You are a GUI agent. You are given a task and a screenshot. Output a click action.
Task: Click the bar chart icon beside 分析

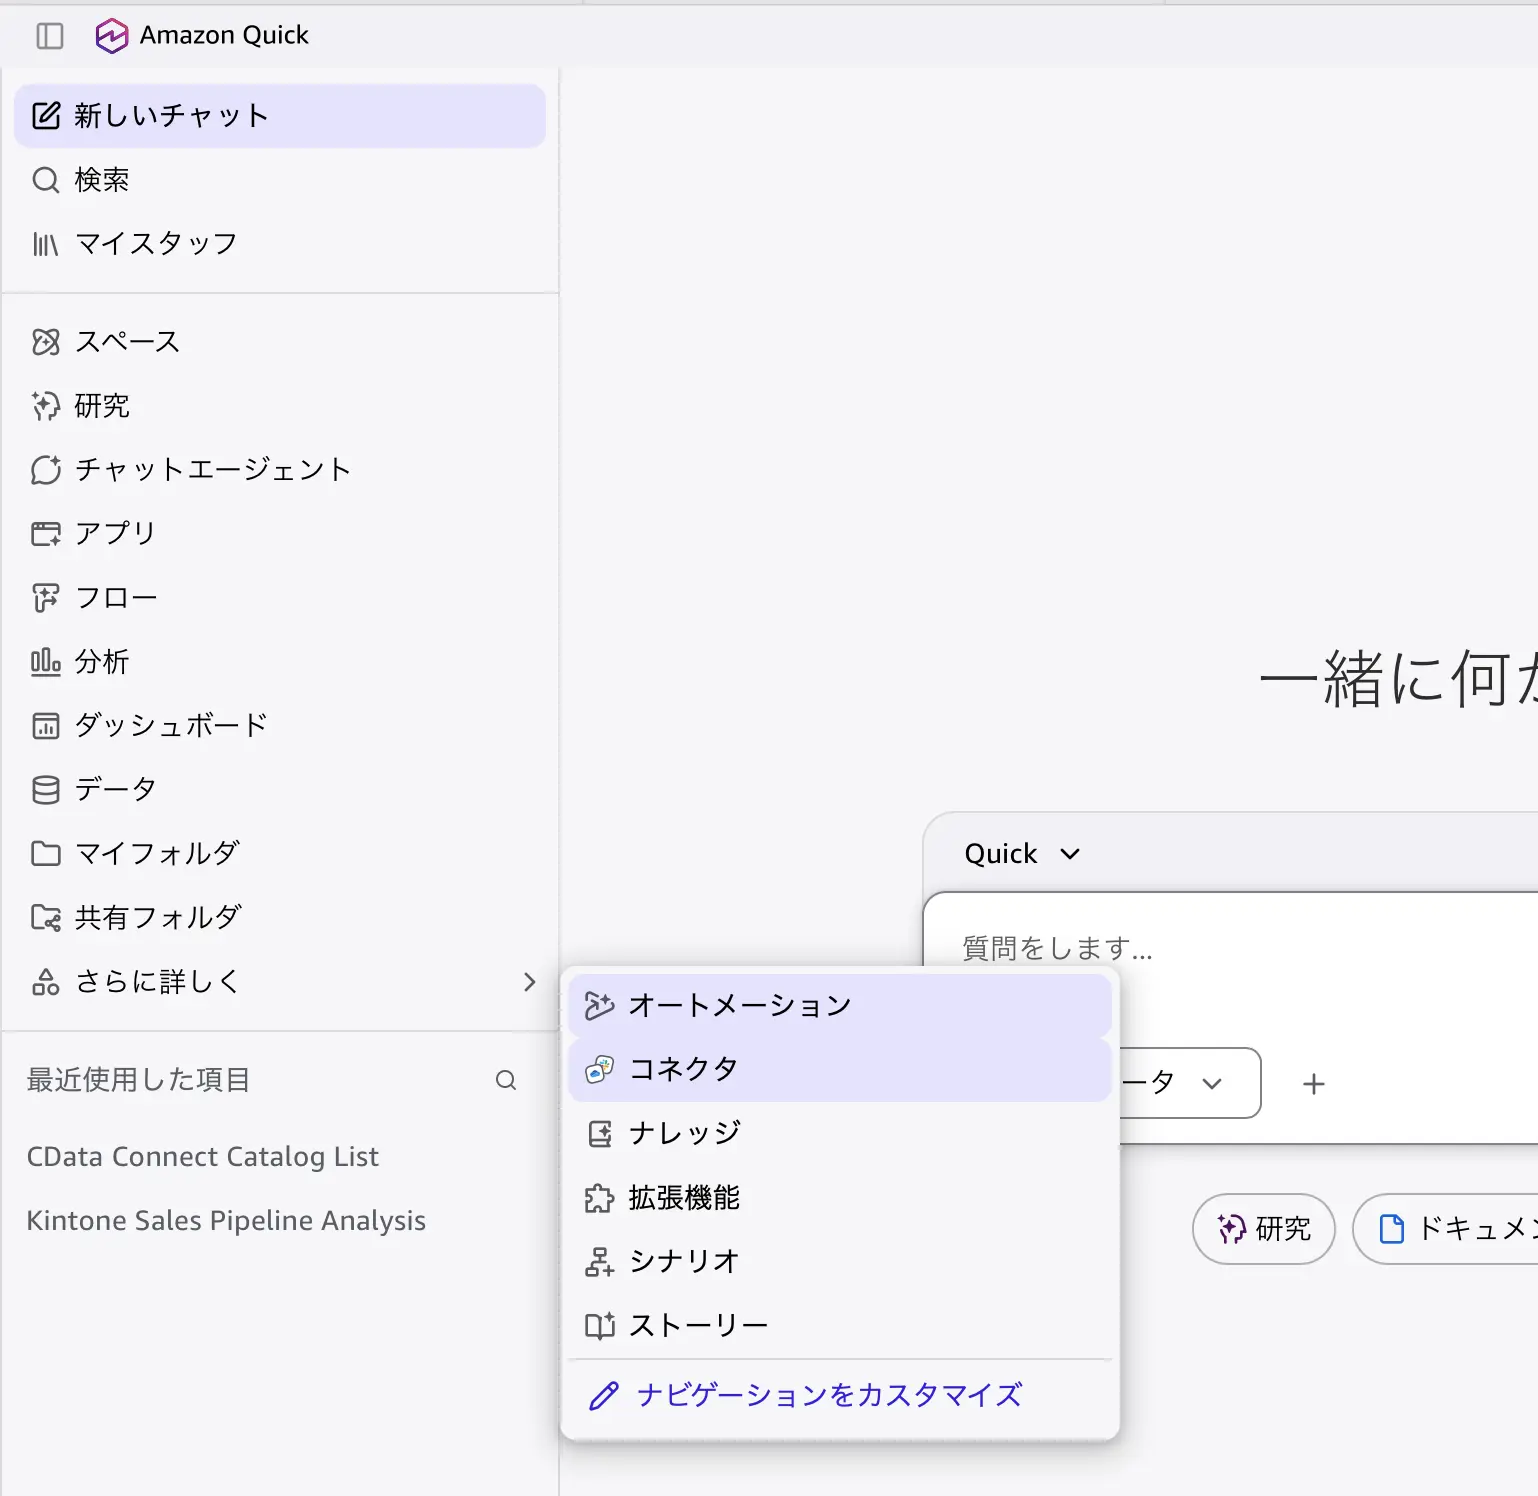point(46,662)
